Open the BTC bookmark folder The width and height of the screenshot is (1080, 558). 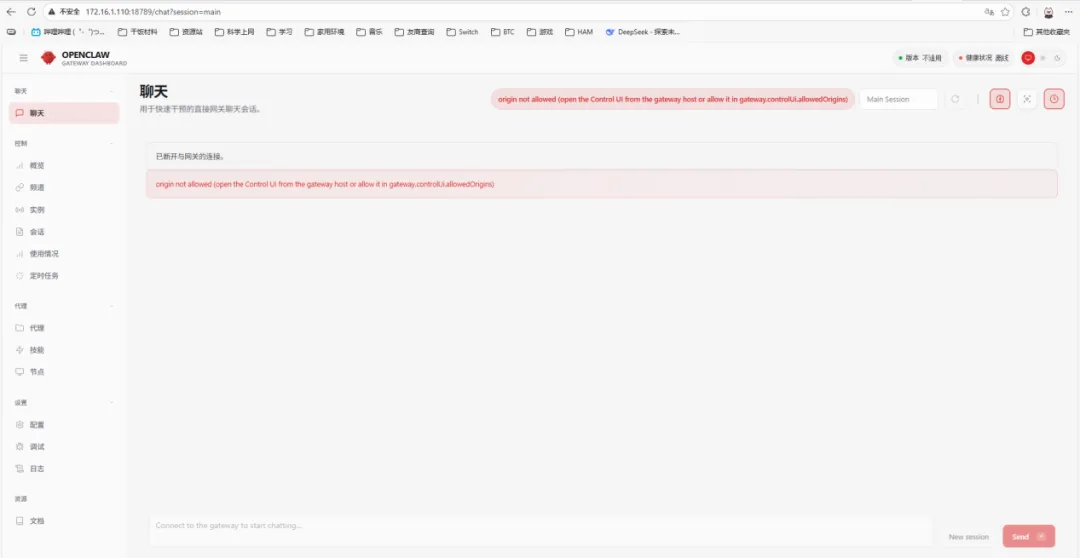(503, 32)
